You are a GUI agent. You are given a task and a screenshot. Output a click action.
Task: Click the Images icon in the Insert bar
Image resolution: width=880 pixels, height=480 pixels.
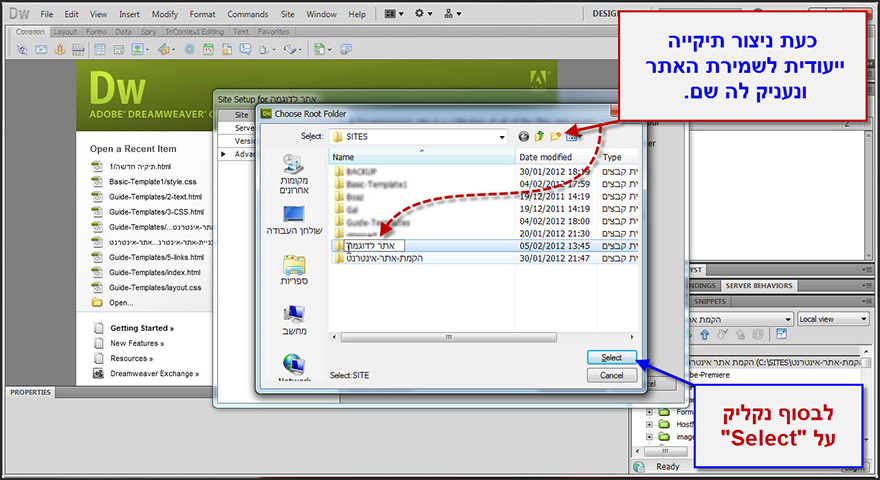pyautogui.click(x=138, y=49)
